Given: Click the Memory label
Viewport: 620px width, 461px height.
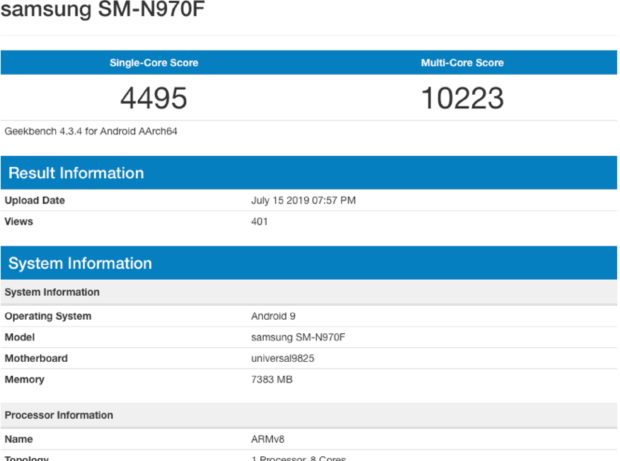Looking at the screenshot, I should pyautogui.click(x=25, y=380).
